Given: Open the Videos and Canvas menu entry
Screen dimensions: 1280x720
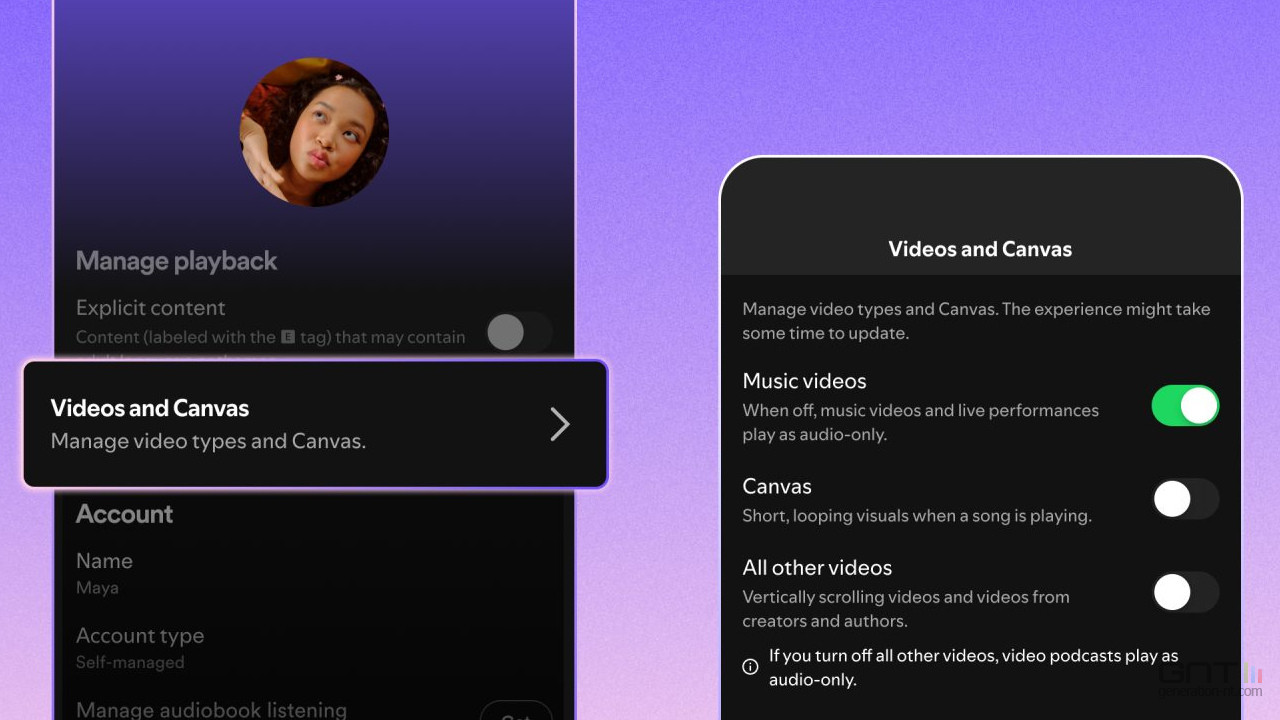Looking at the screenshot, I should click(x=300, y=424).
